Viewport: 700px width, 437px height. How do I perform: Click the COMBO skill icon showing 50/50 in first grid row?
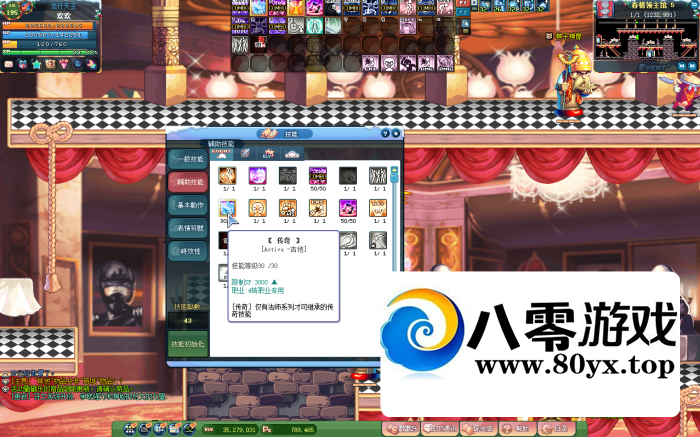[318, 176]
